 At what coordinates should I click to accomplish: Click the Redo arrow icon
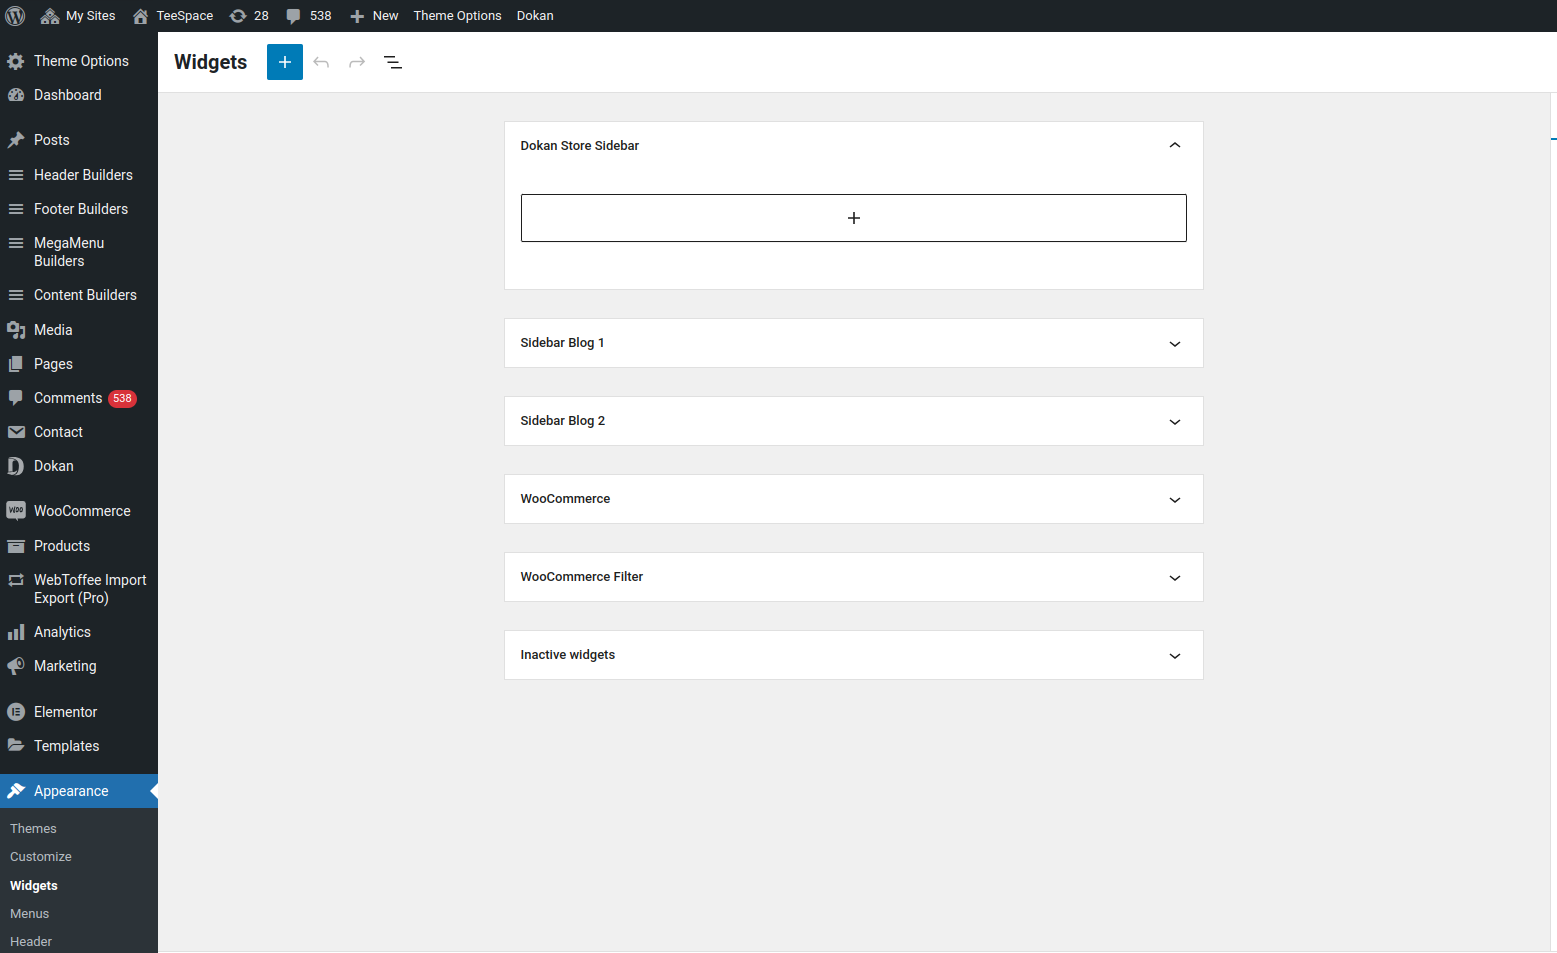[x=357, y=62]
